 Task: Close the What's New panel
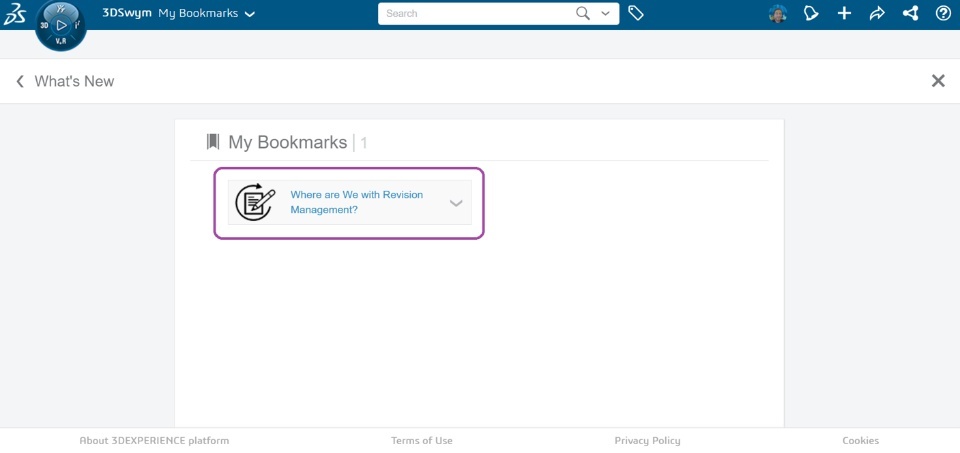[938, 81]
